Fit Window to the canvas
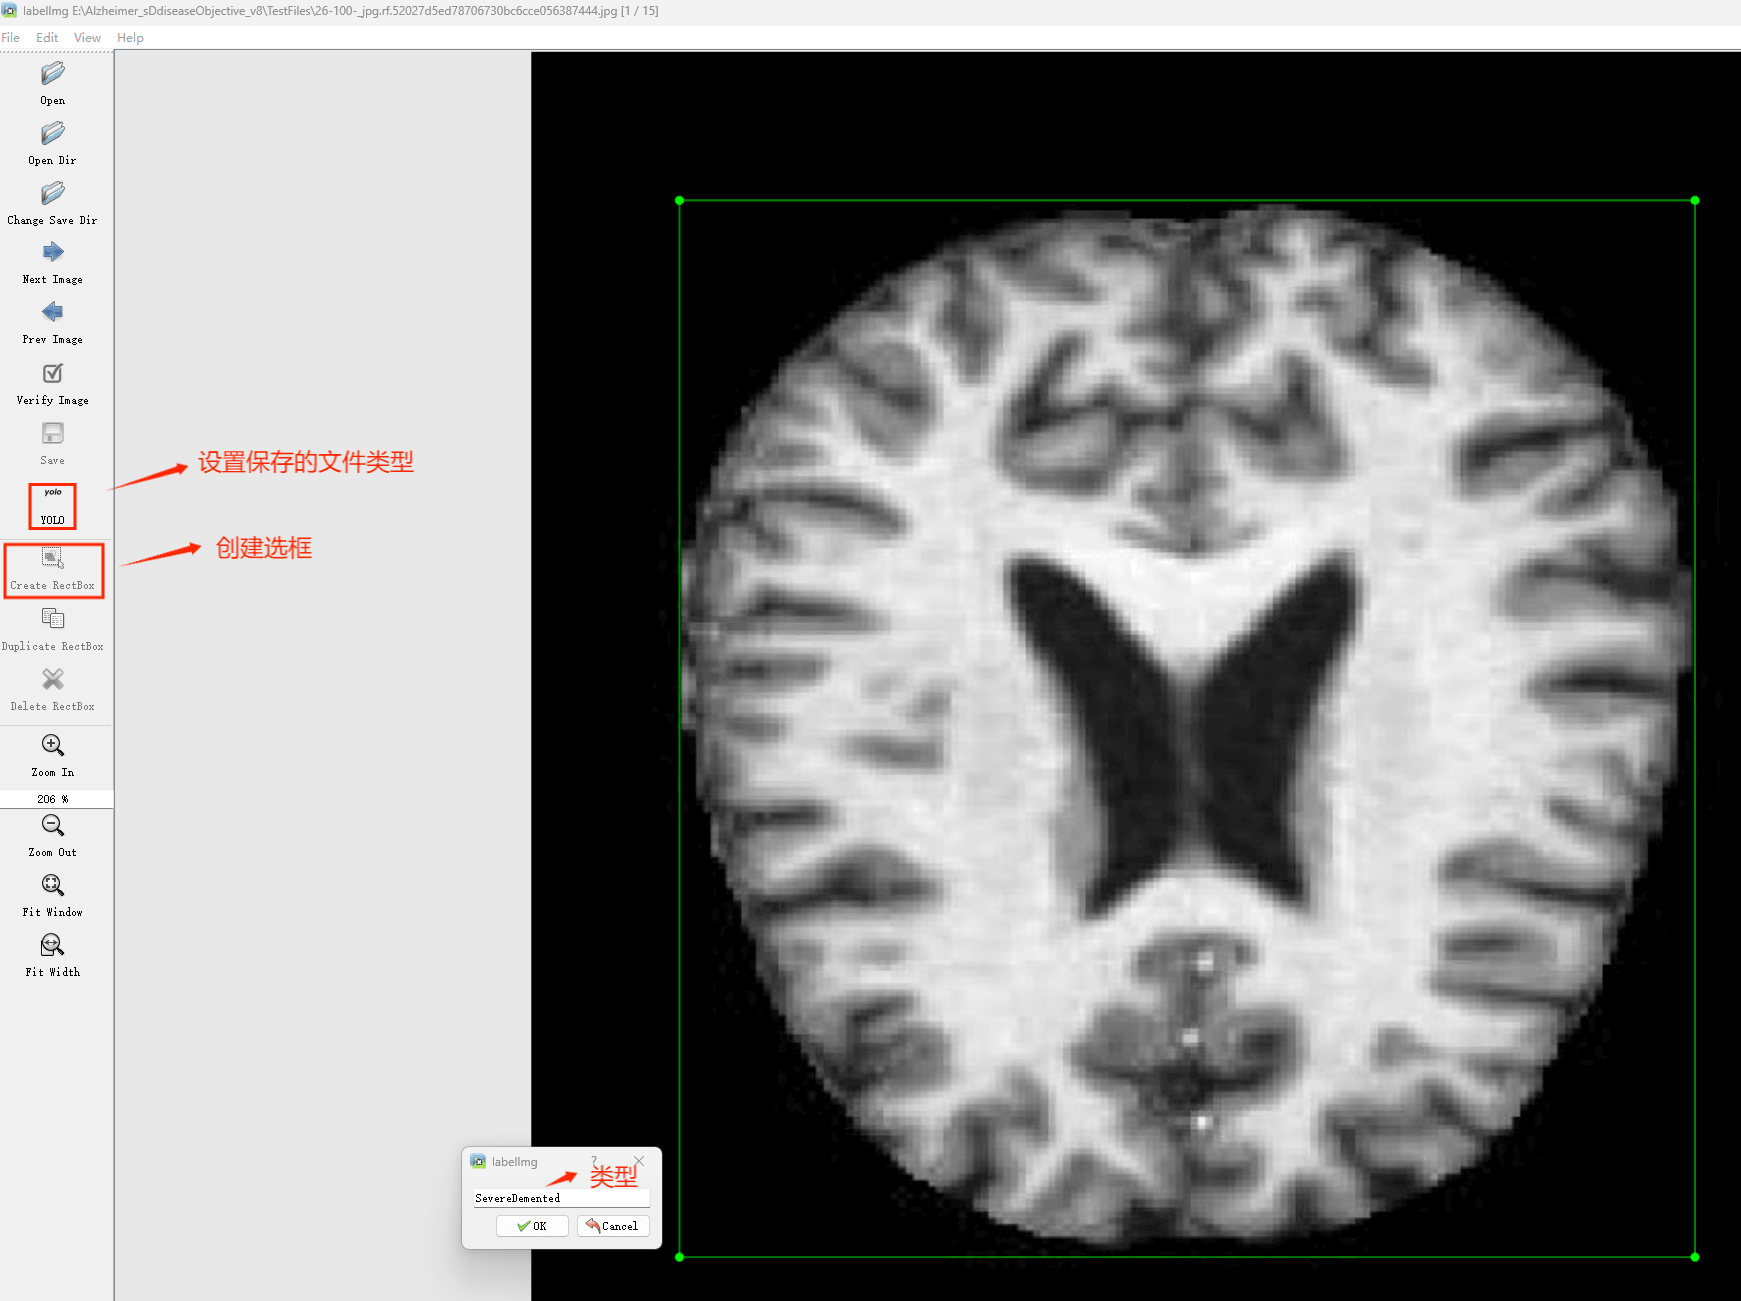The image size is (1741, 1301). (53, 896)
